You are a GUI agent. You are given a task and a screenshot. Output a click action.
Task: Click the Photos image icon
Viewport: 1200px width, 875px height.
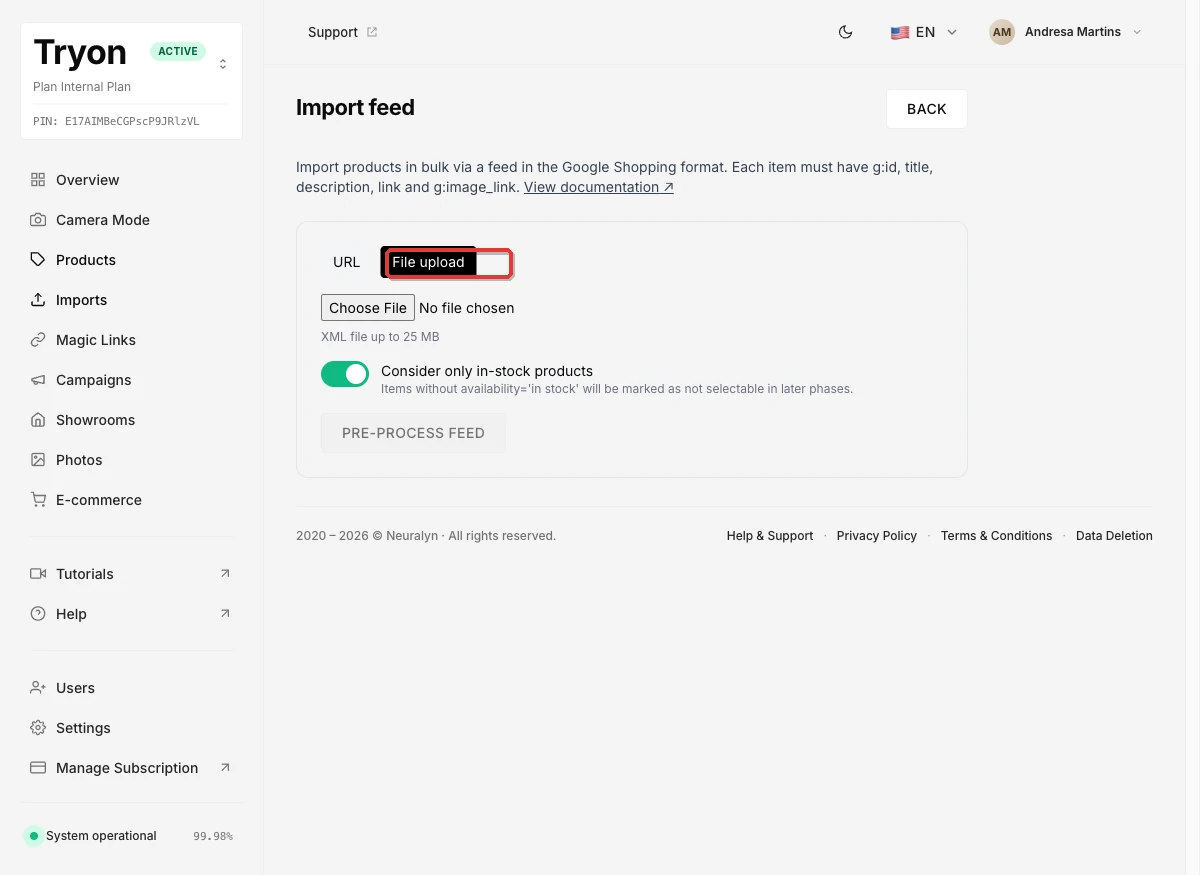[x=38, y=460]
